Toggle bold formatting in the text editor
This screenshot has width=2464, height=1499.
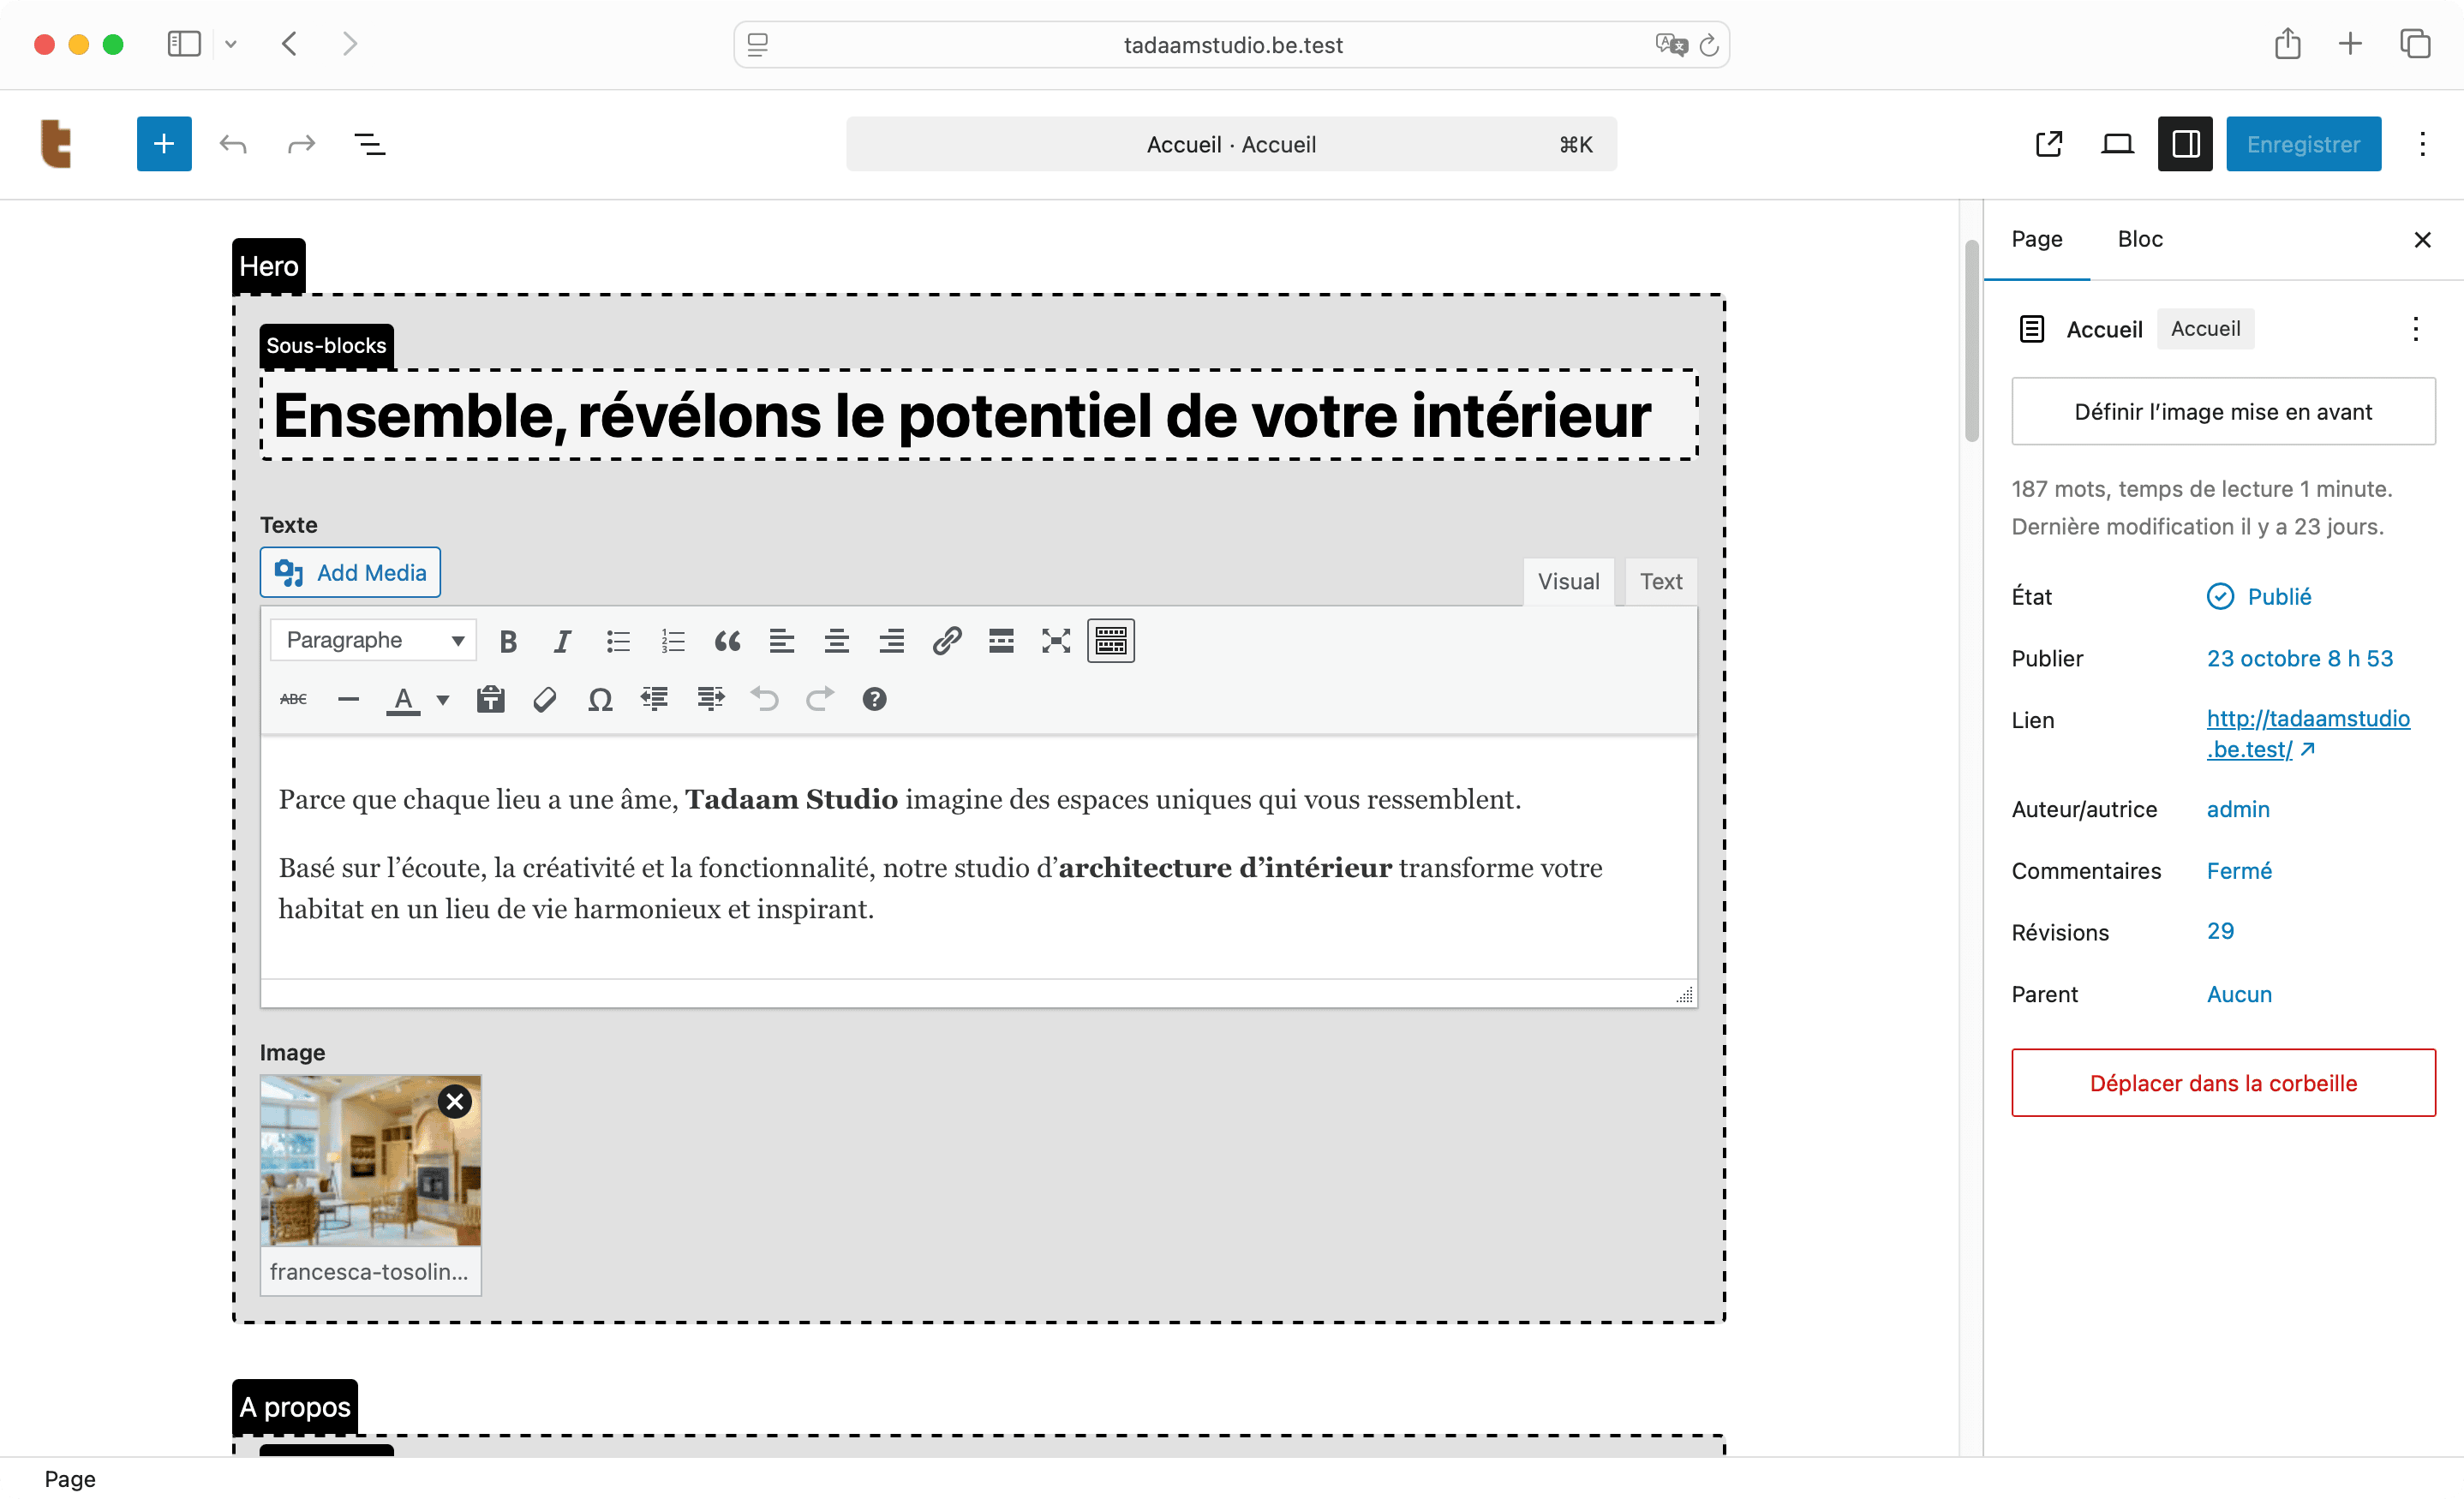(x=508, y=641)
